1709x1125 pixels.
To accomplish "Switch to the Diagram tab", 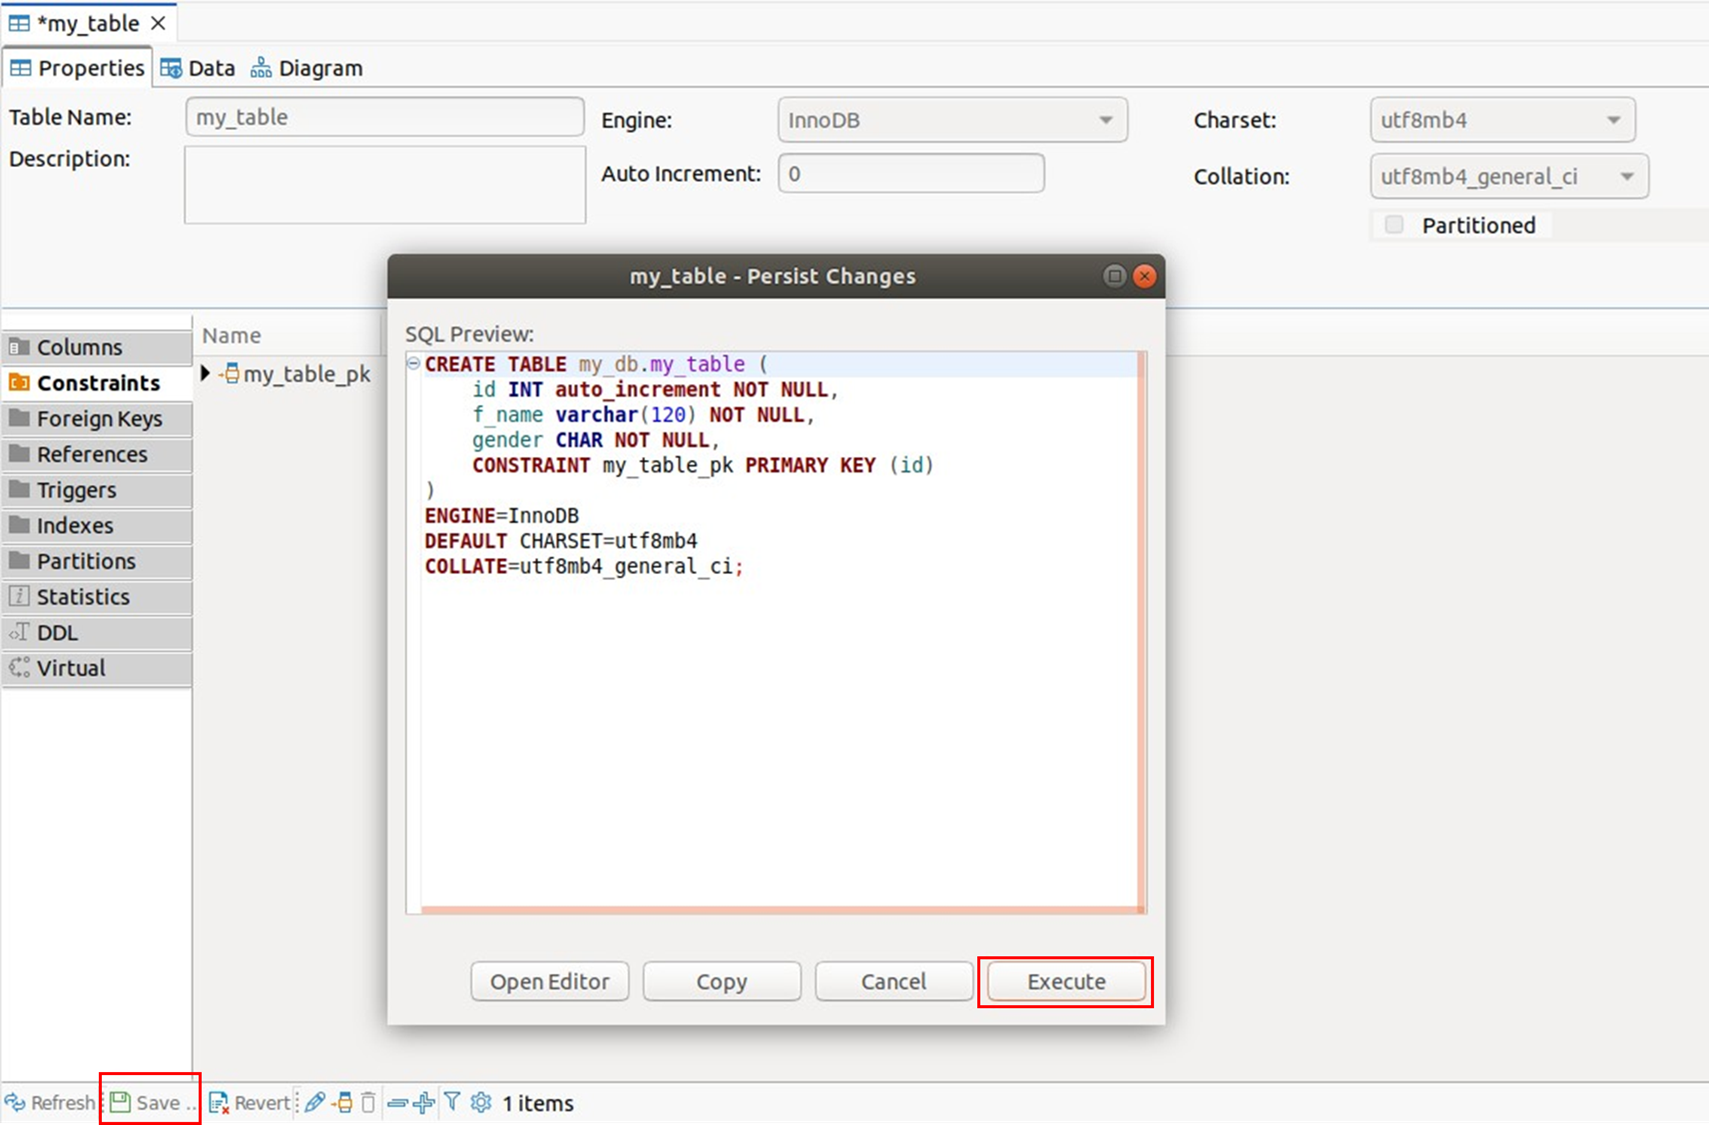I will pyautogui.click(x=306, y=68).
